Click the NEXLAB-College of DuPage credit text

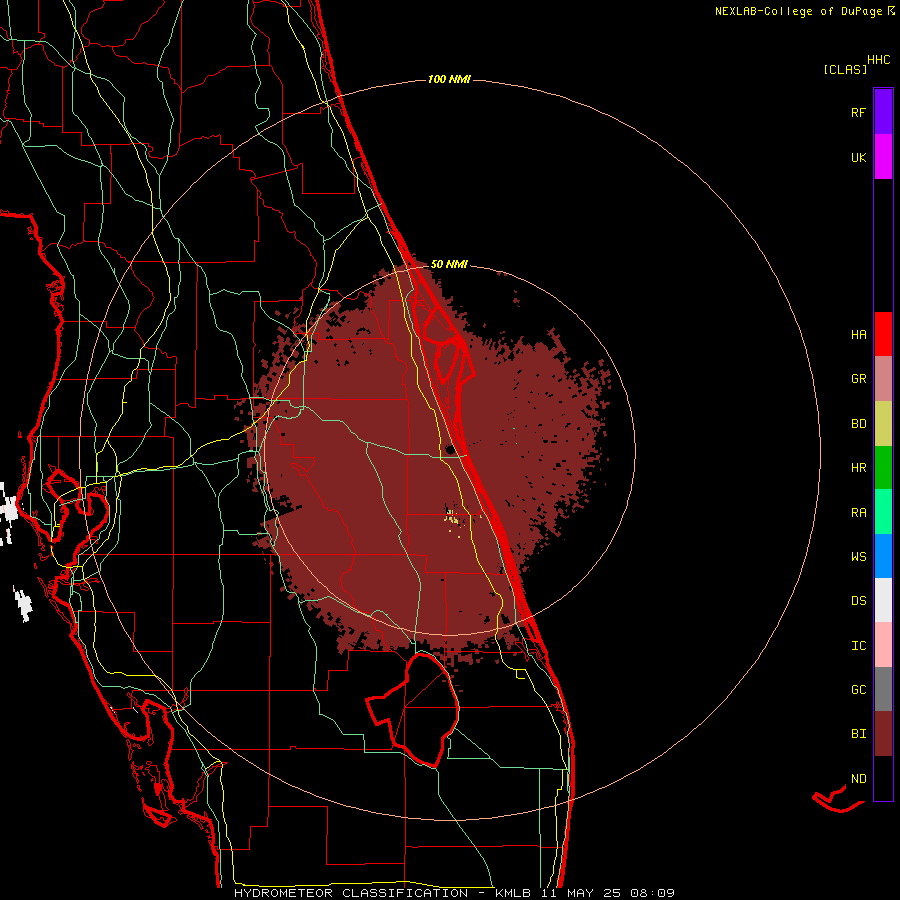800,11
